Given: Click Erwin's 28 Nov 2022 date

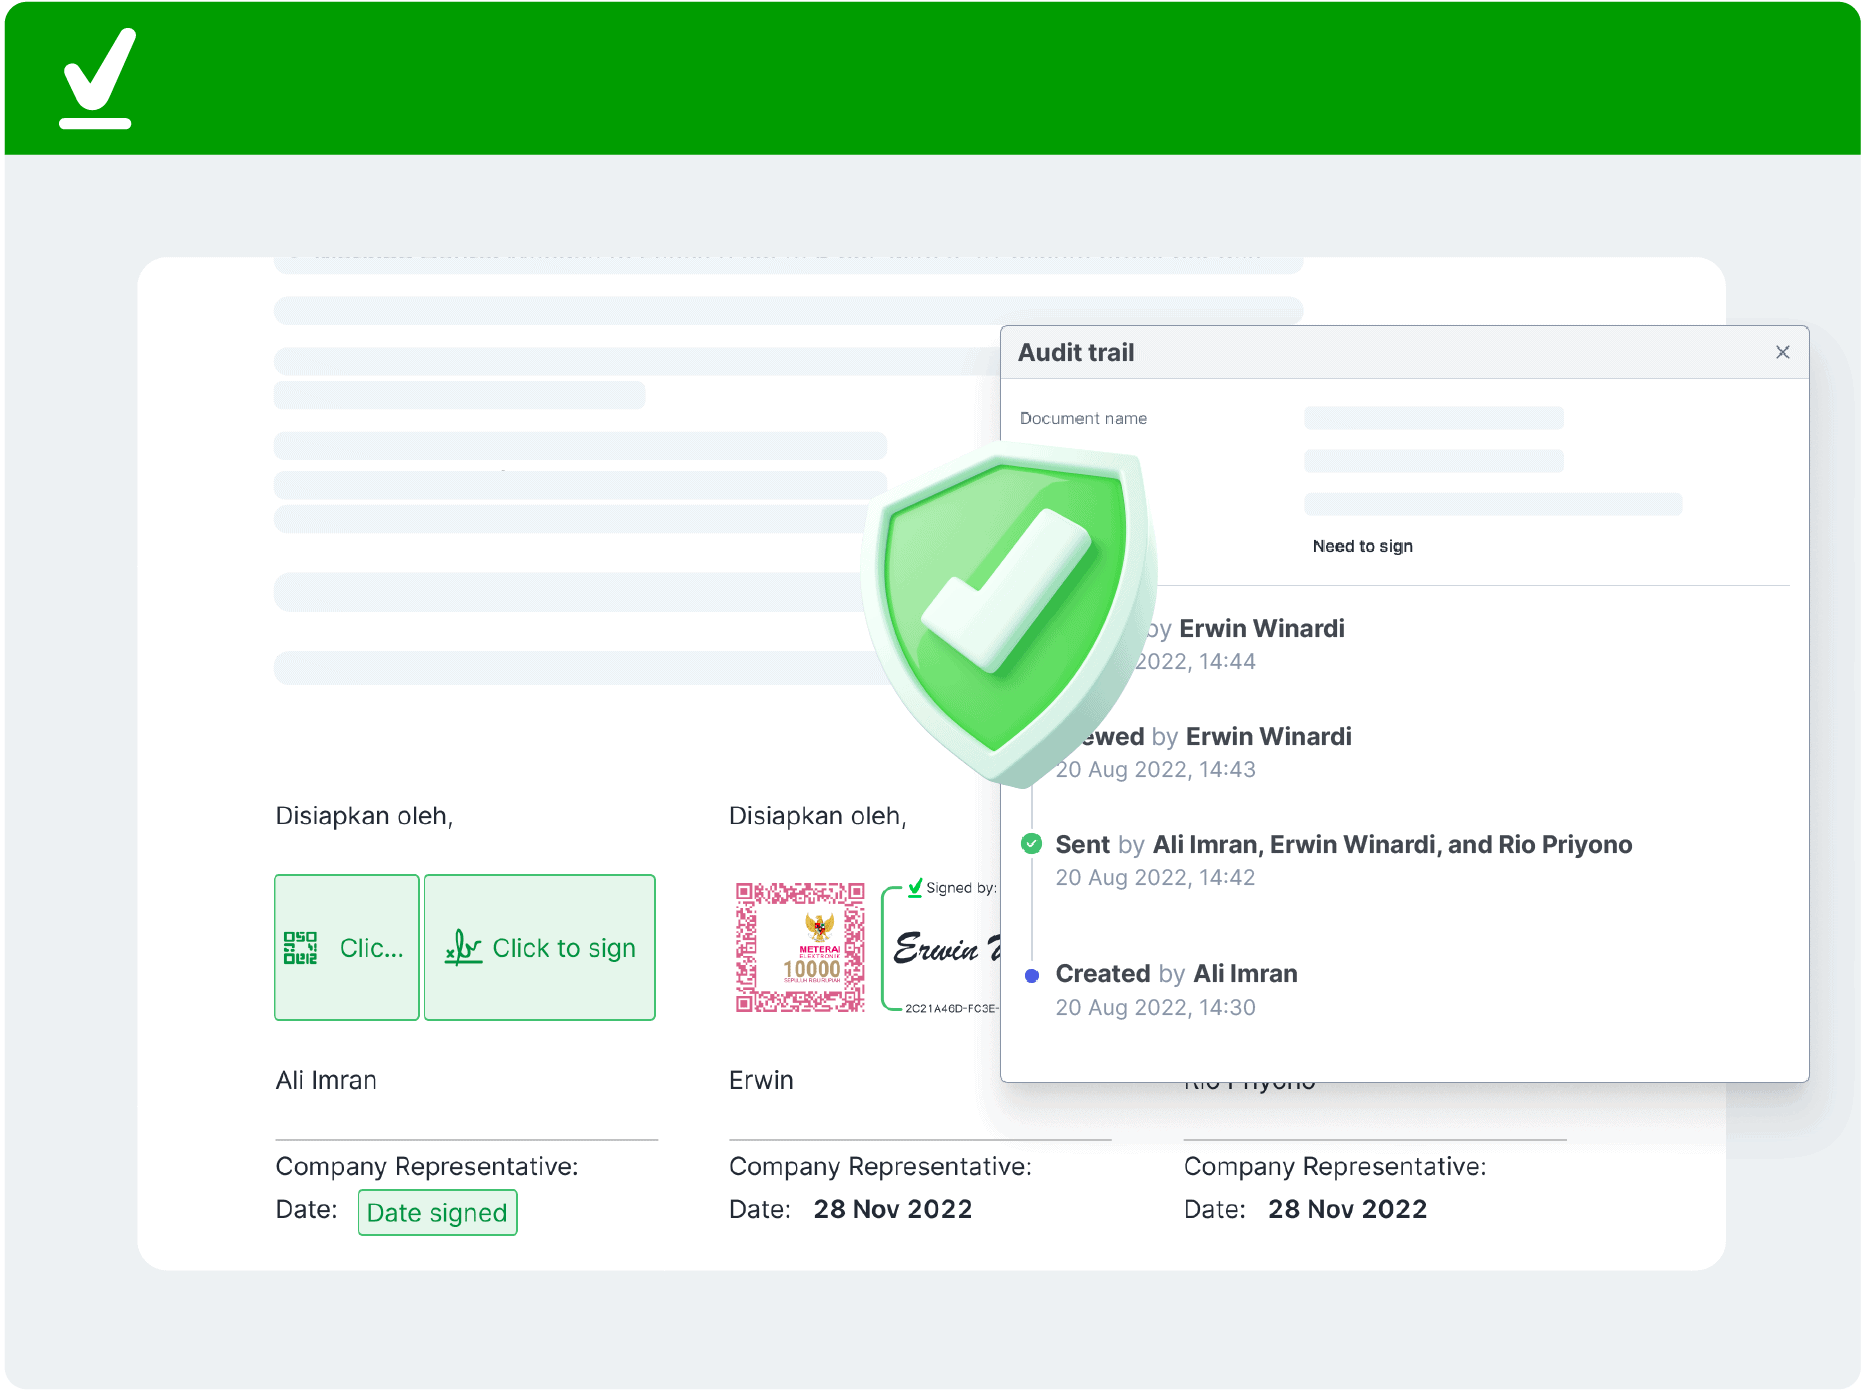Looking at the screenshot, I should (x=892, y=1209).
